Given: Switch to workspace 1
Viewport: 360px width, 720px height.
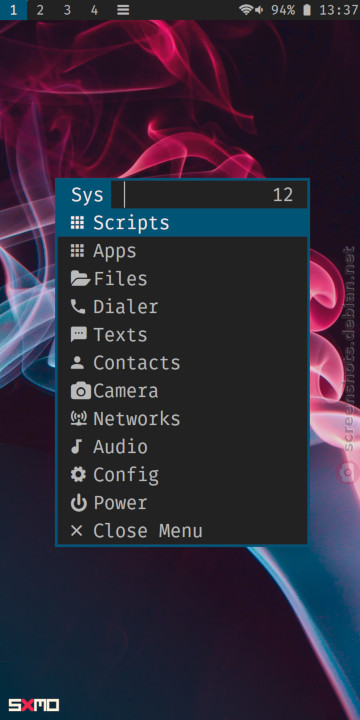Looking at the screenshot, I should pos(13,10).
